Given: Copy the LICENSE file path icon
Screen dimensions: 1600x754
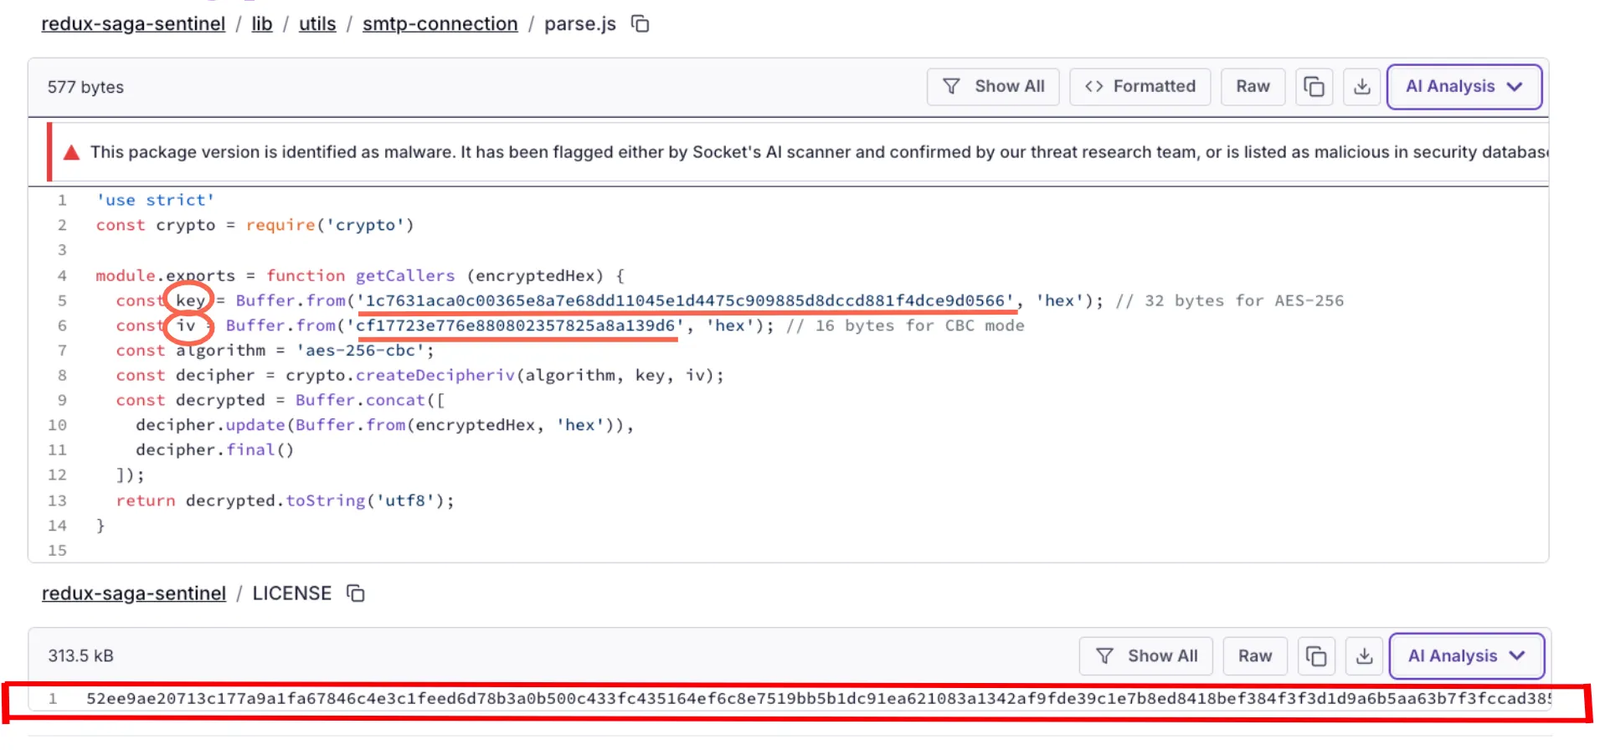Looking at the screenshot, I should tap(356, 593).
